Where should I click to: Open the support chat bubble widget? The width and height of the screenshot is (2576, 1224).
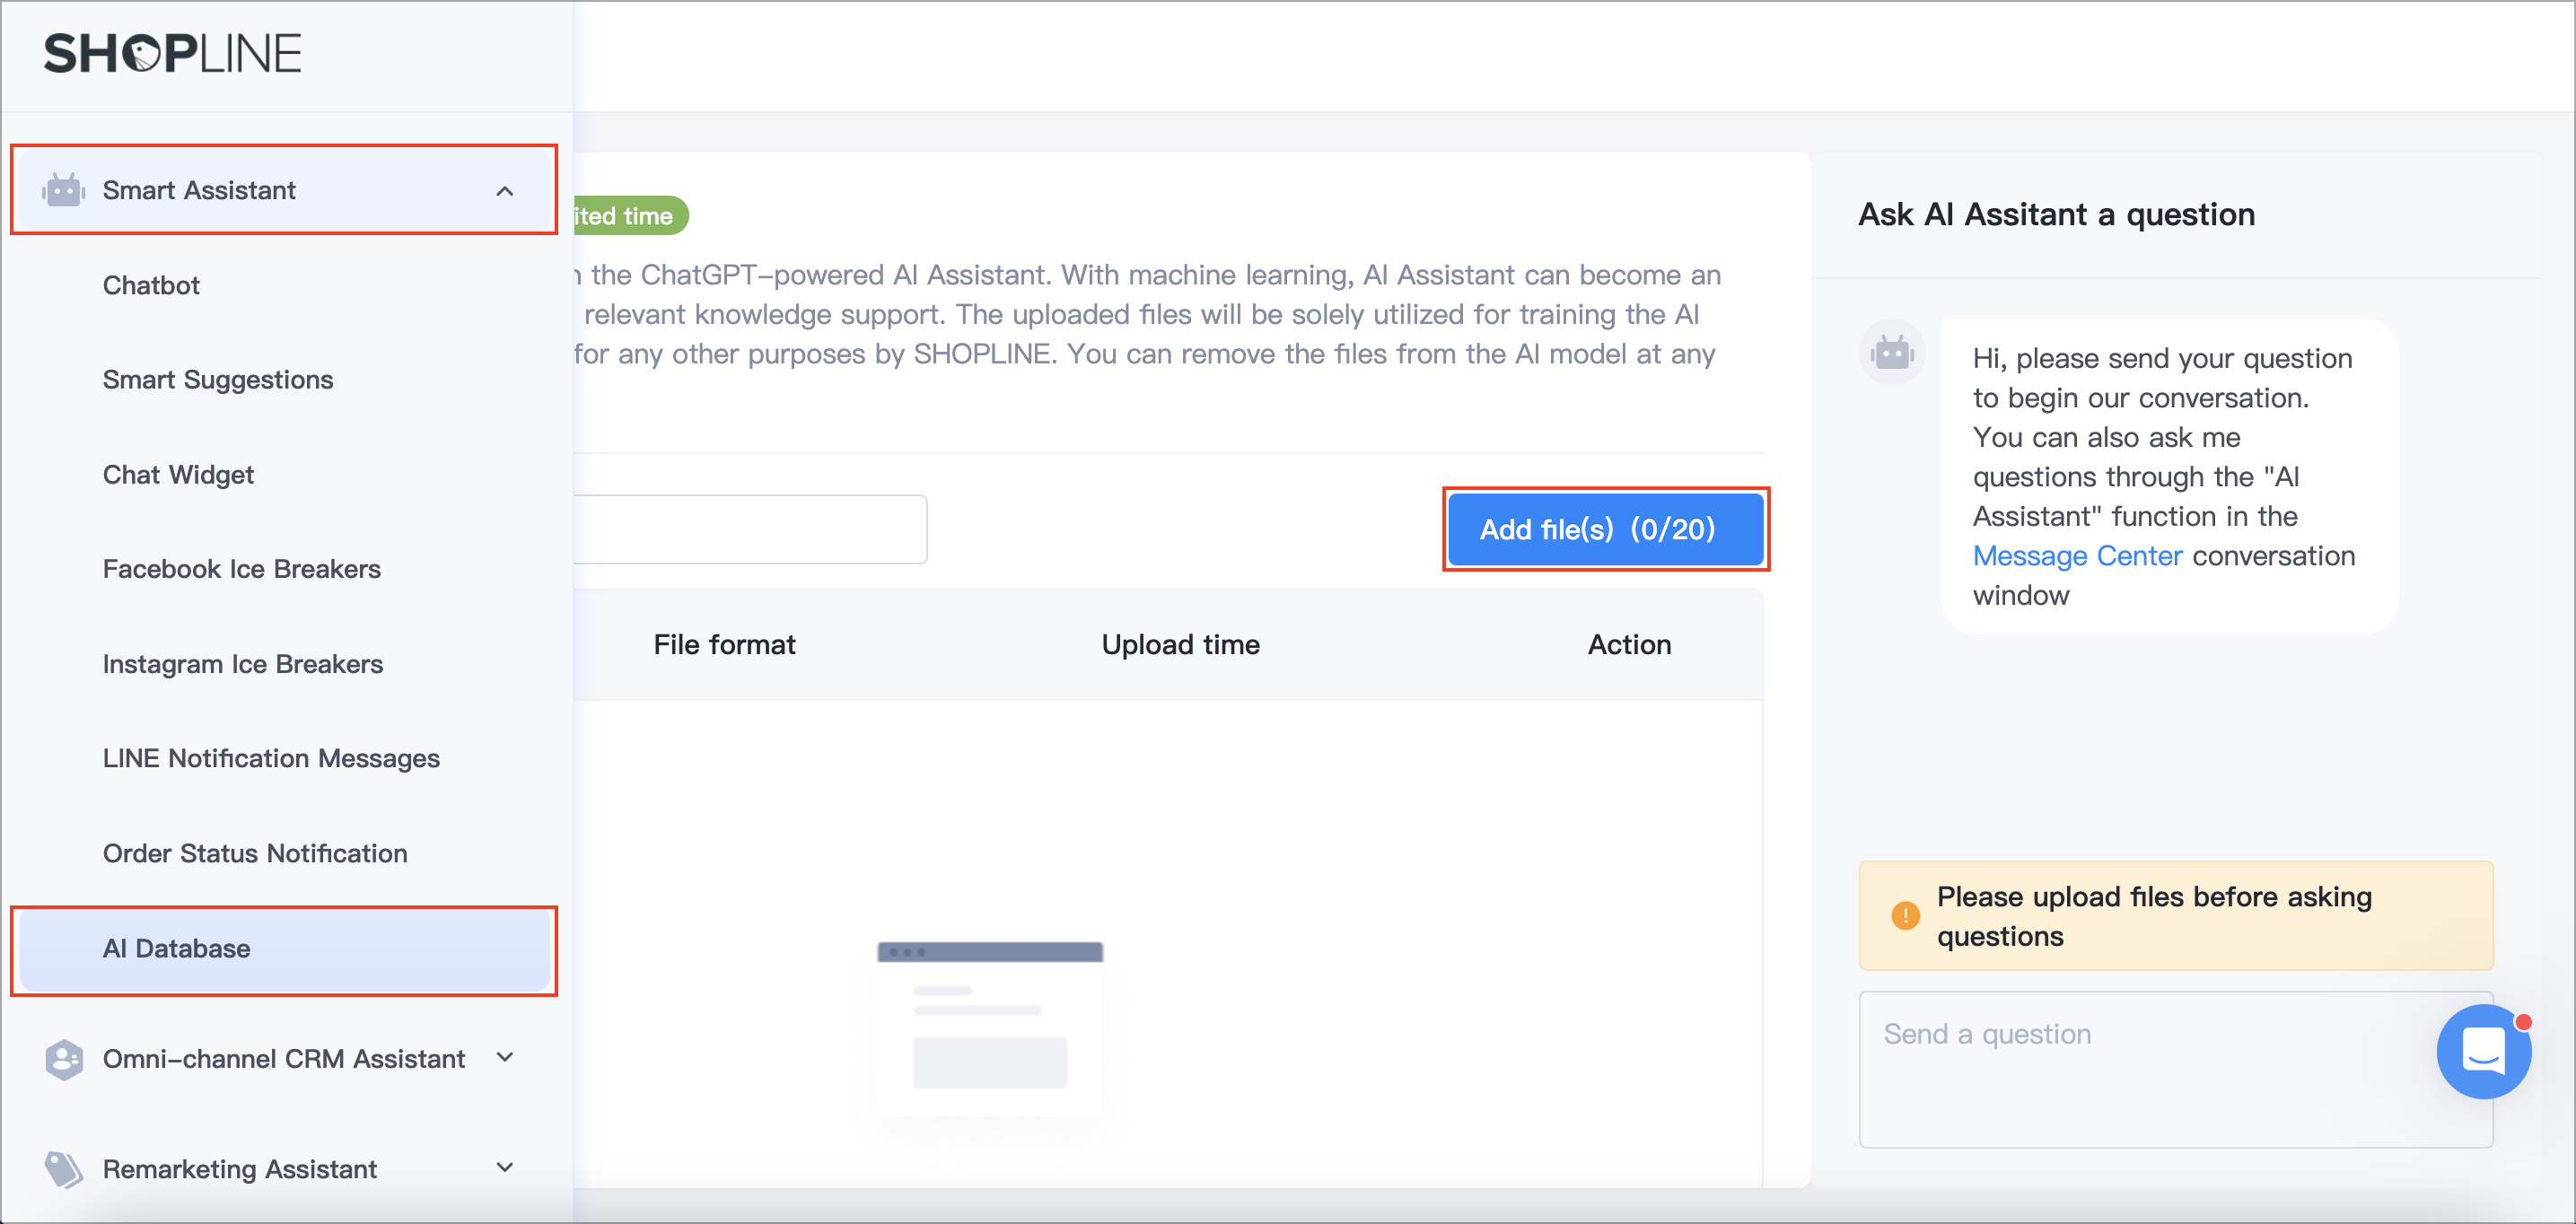click(x=2484, y=1052)
